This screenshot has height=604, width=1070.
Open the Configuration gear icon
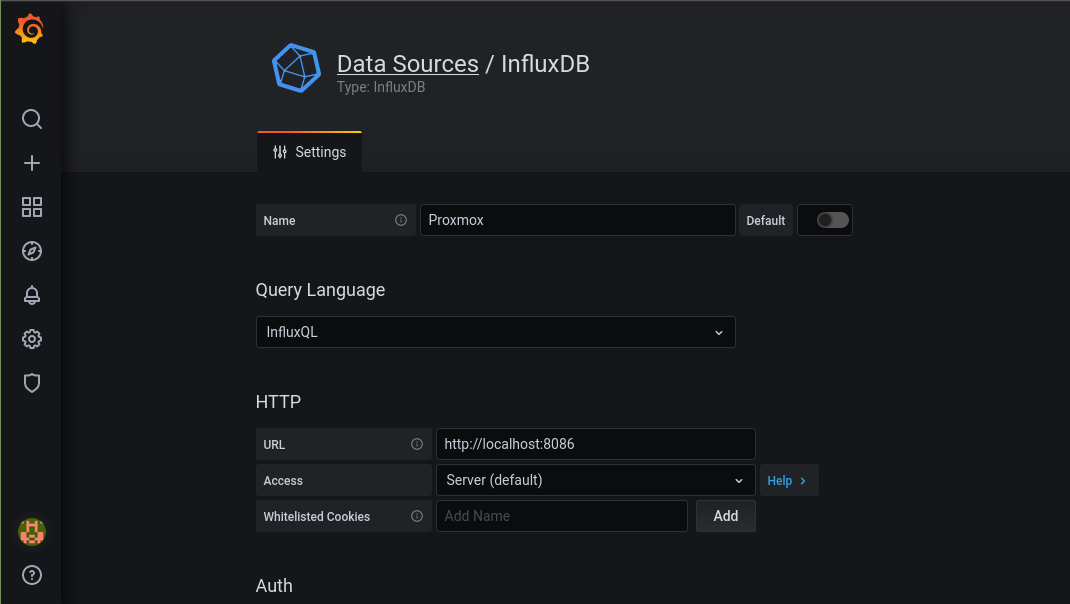click(x=31, y=339)
